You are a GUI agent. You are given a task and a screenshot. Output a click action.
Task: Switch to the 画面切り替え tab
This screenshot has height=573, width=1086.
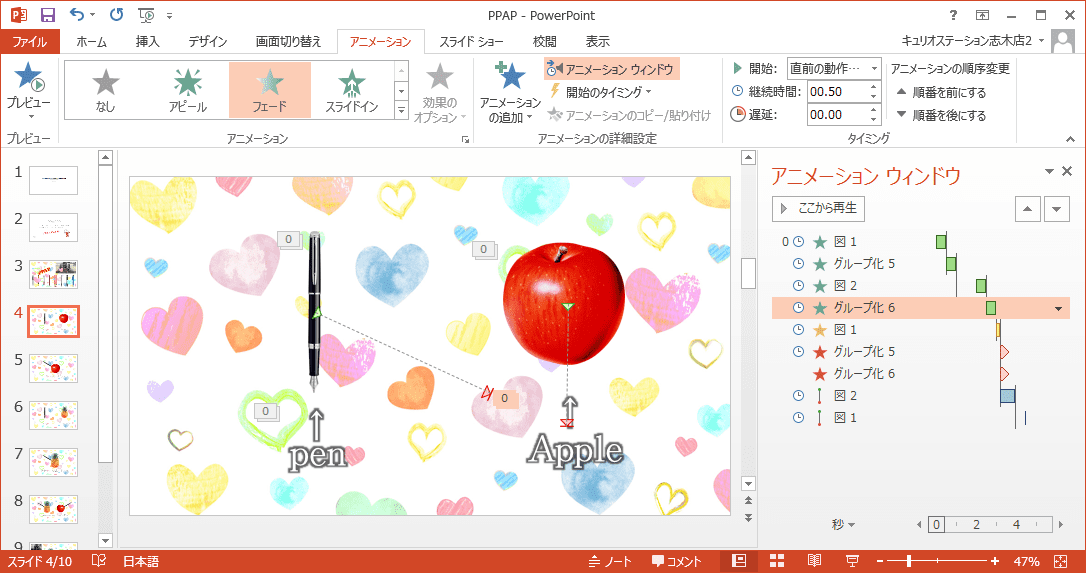tap(288, 42)
